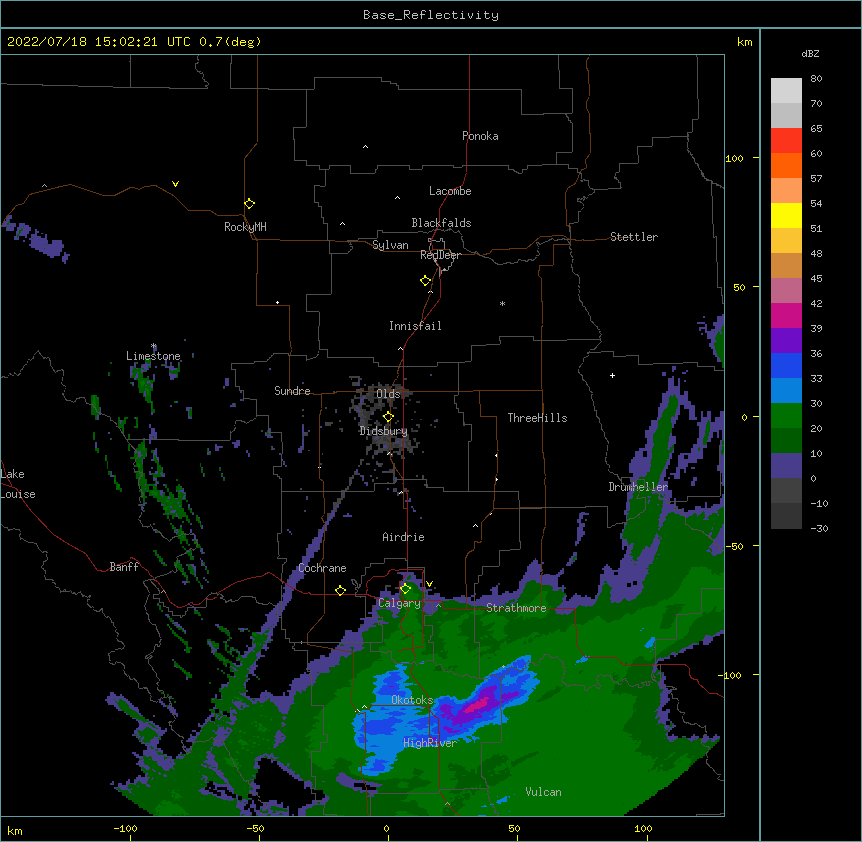This screenshot has width=862, height=842.
Task: Click the Vulcan town label
Action: [543, 792]
